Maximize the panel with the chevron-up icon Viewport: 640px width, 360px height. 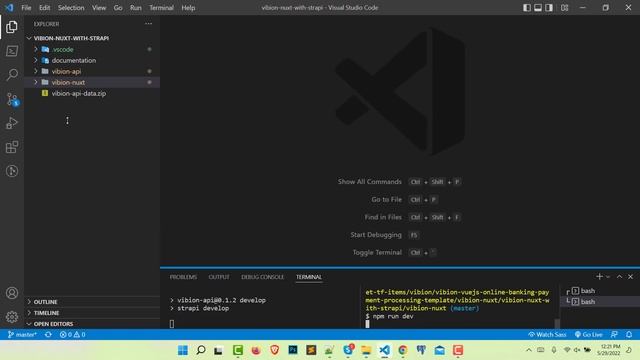(619, 277)
